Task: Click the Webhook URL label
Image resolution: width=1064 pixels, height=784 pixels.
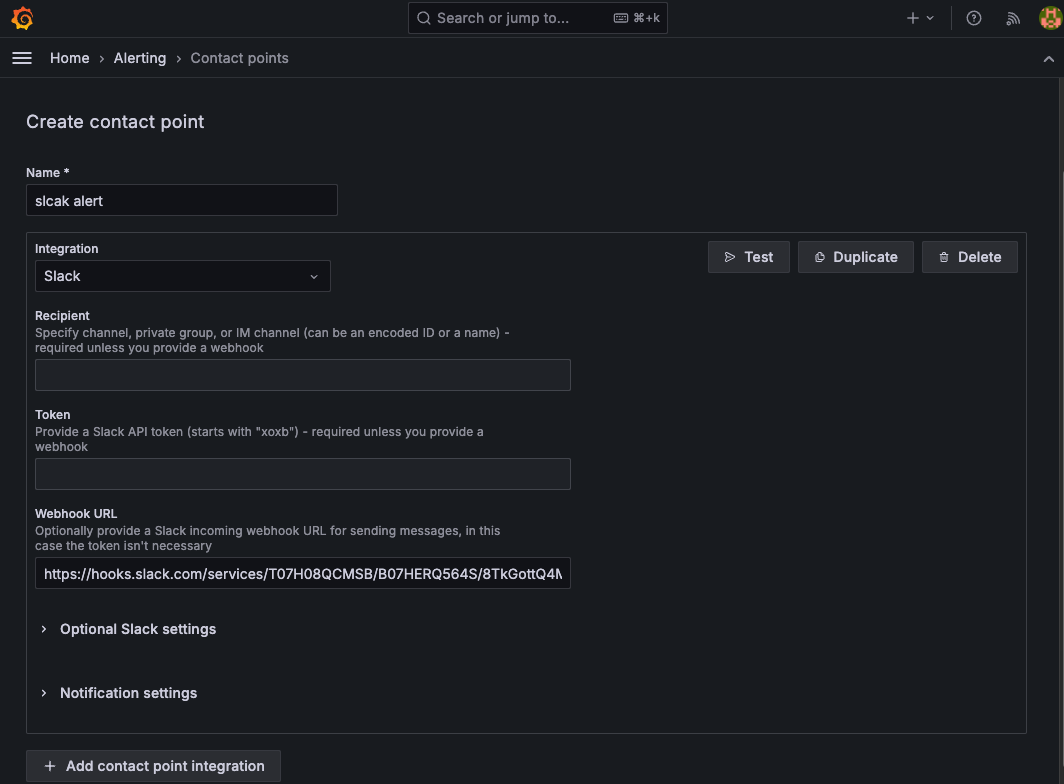Action: 76,514
